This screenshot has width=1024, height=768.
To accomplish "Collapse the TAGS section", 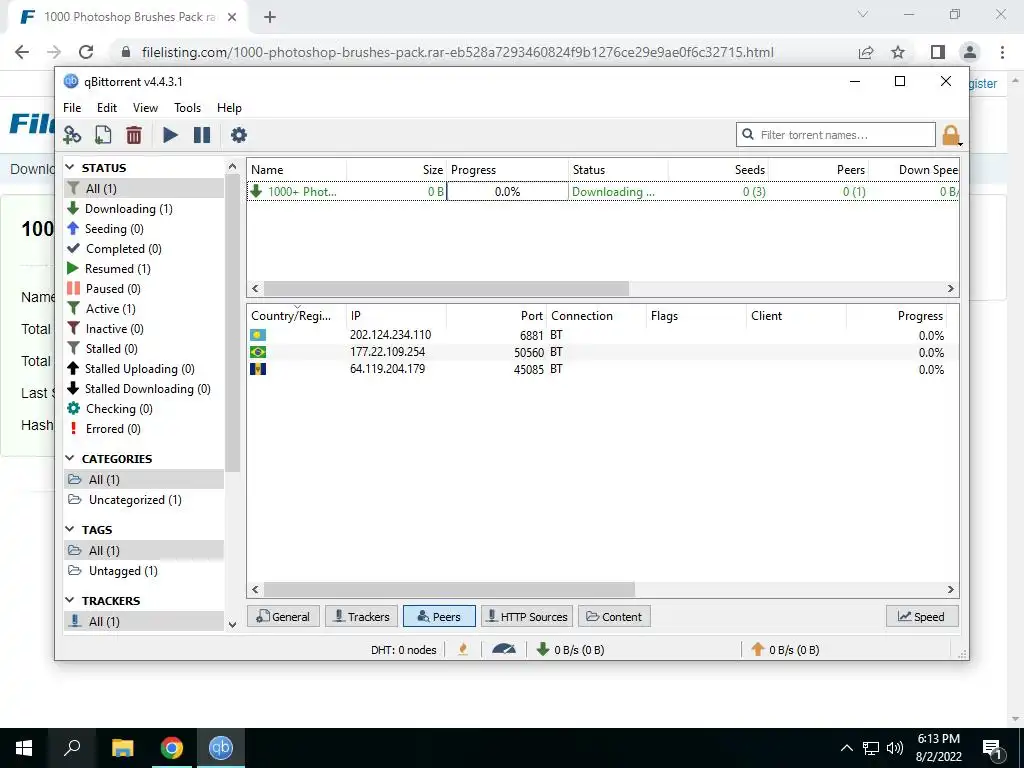I will 71,530.
